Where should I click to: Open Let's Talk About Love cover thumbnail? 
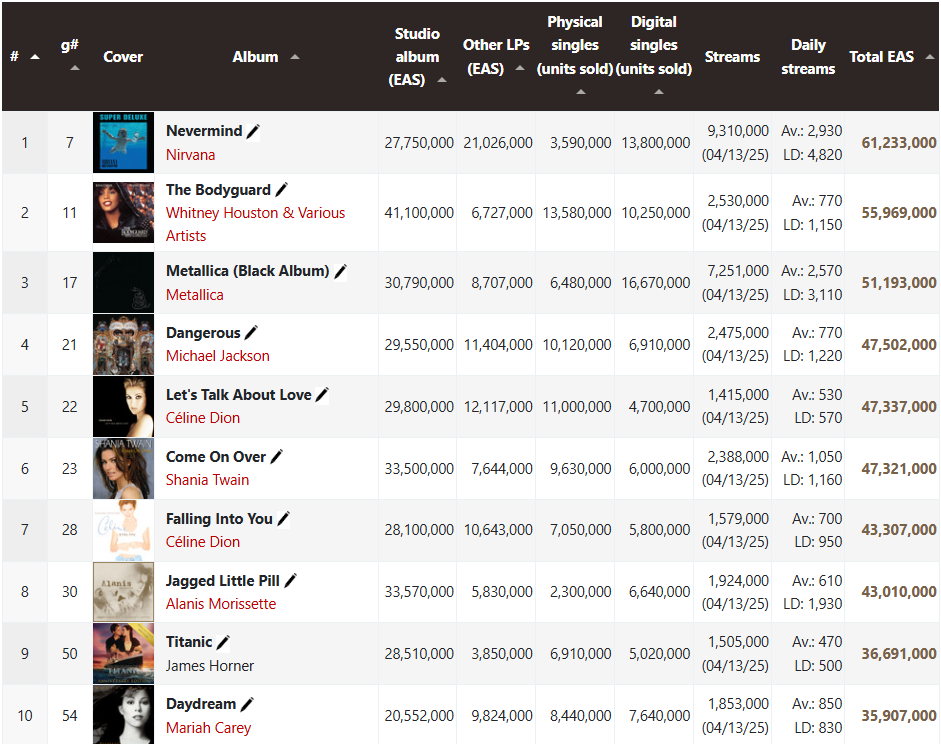click(123, 406)
